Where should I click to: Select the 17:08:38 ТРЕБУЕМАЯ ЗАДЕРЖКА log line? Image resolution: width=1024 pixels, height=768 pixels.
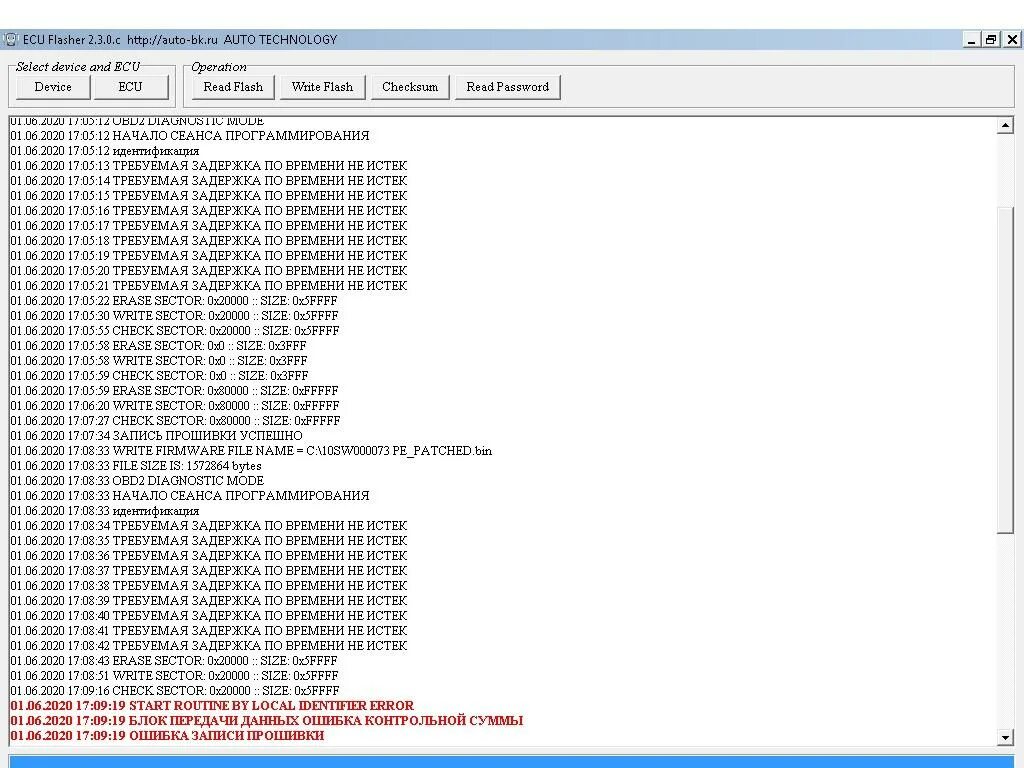tap(209, 586)
